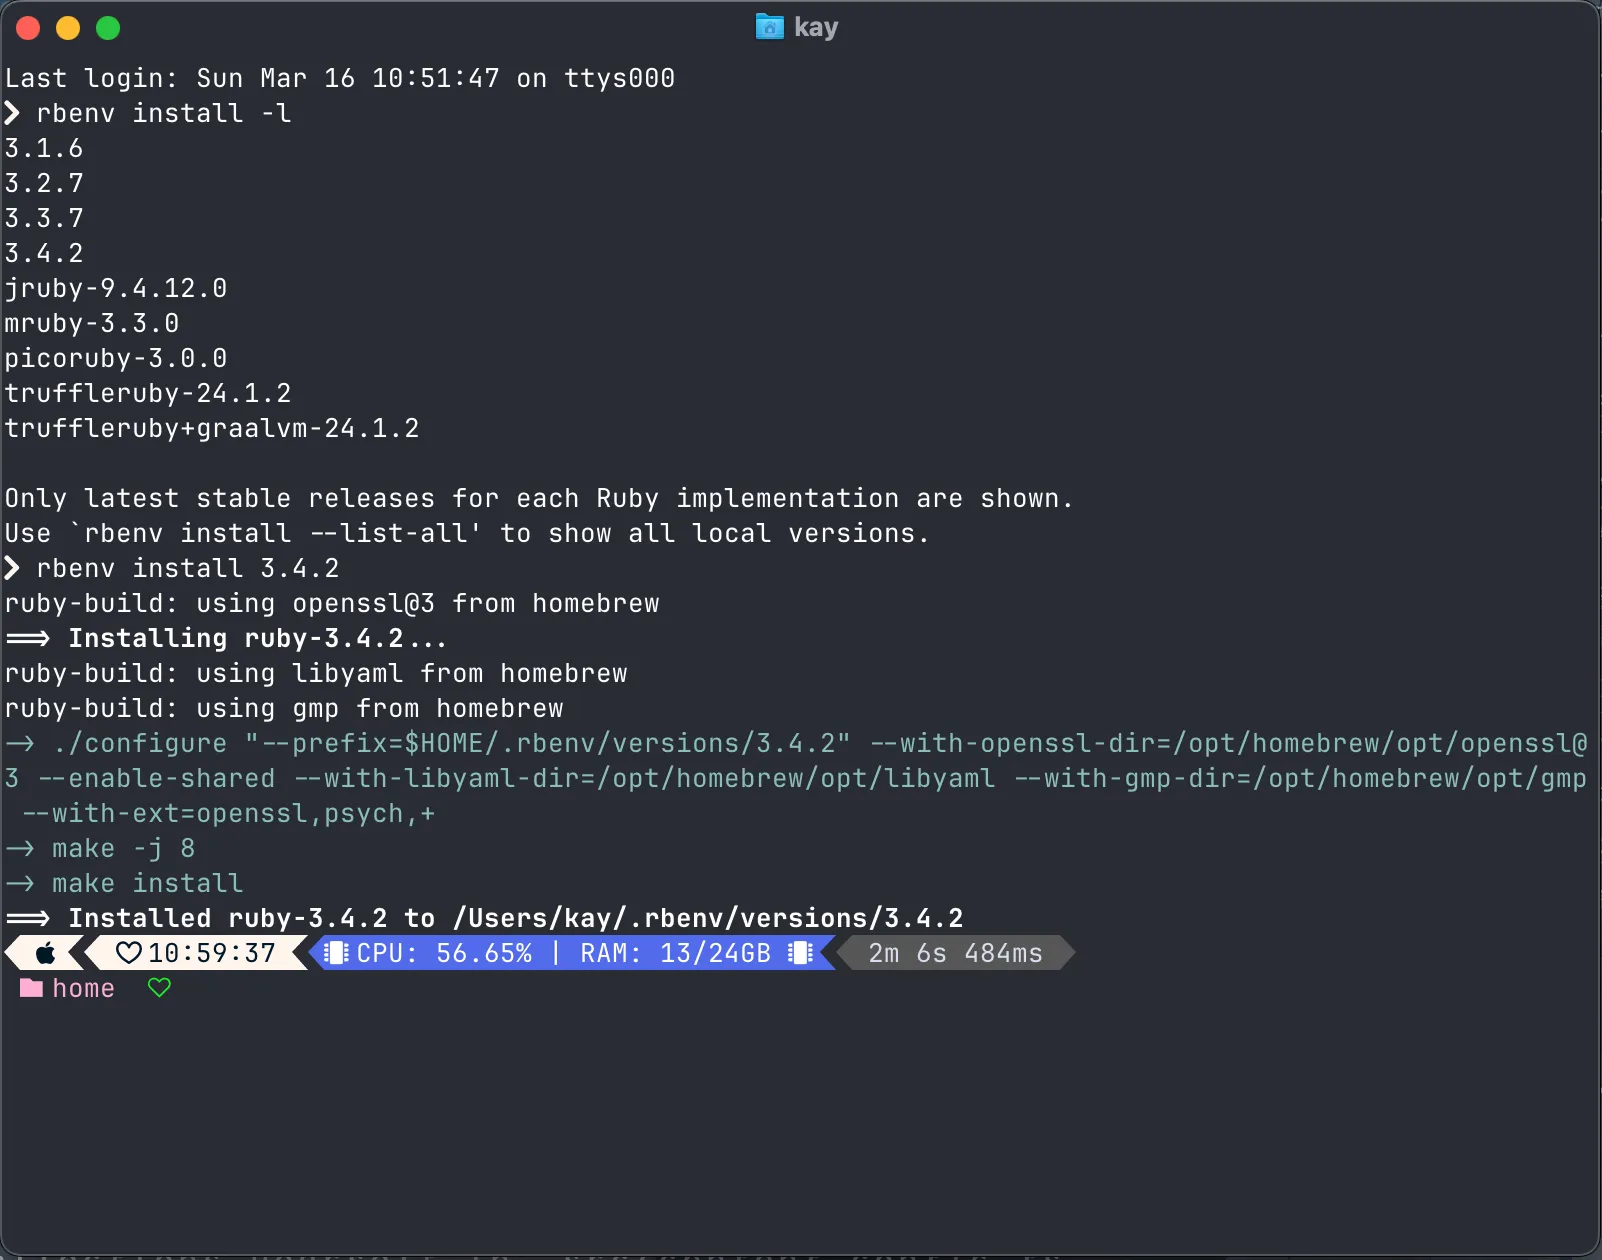This screenshot has height=1260, width=1602.
Task: Click the arrow before make install
Action: click(20, 883)
